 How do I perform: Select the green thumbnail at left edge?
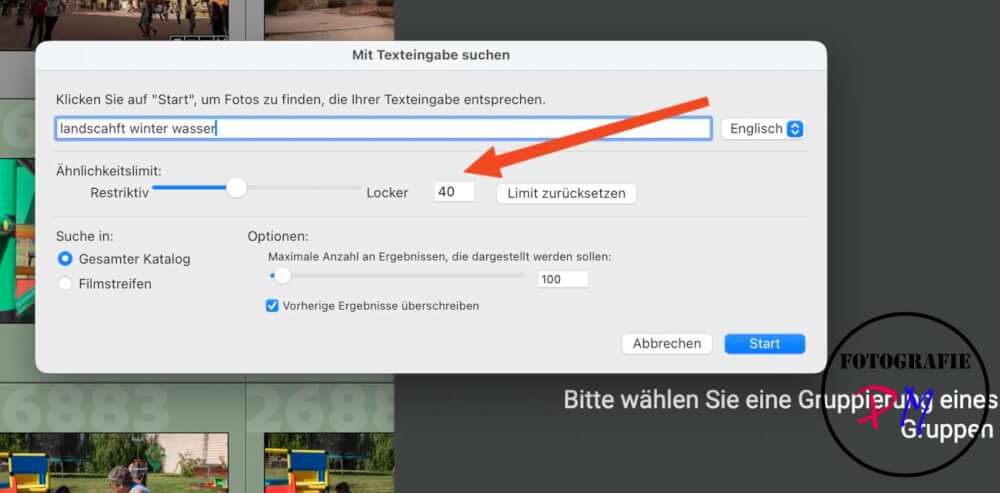(x=15, y=240)
